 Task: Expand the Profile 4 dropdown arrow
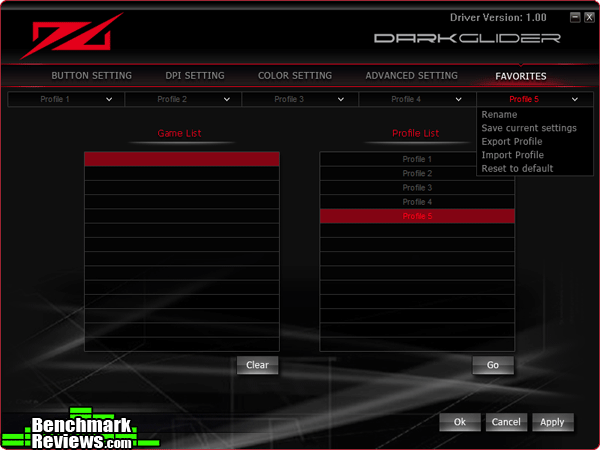(x=458, y=99)
